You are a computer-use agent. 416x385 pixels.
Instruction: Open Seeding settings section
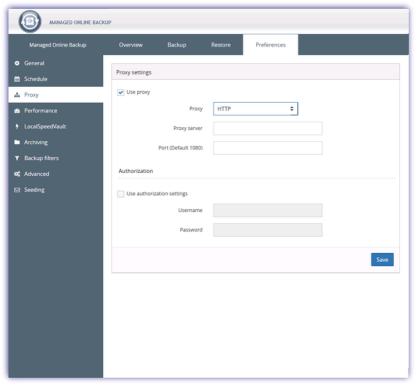point(56,190)
